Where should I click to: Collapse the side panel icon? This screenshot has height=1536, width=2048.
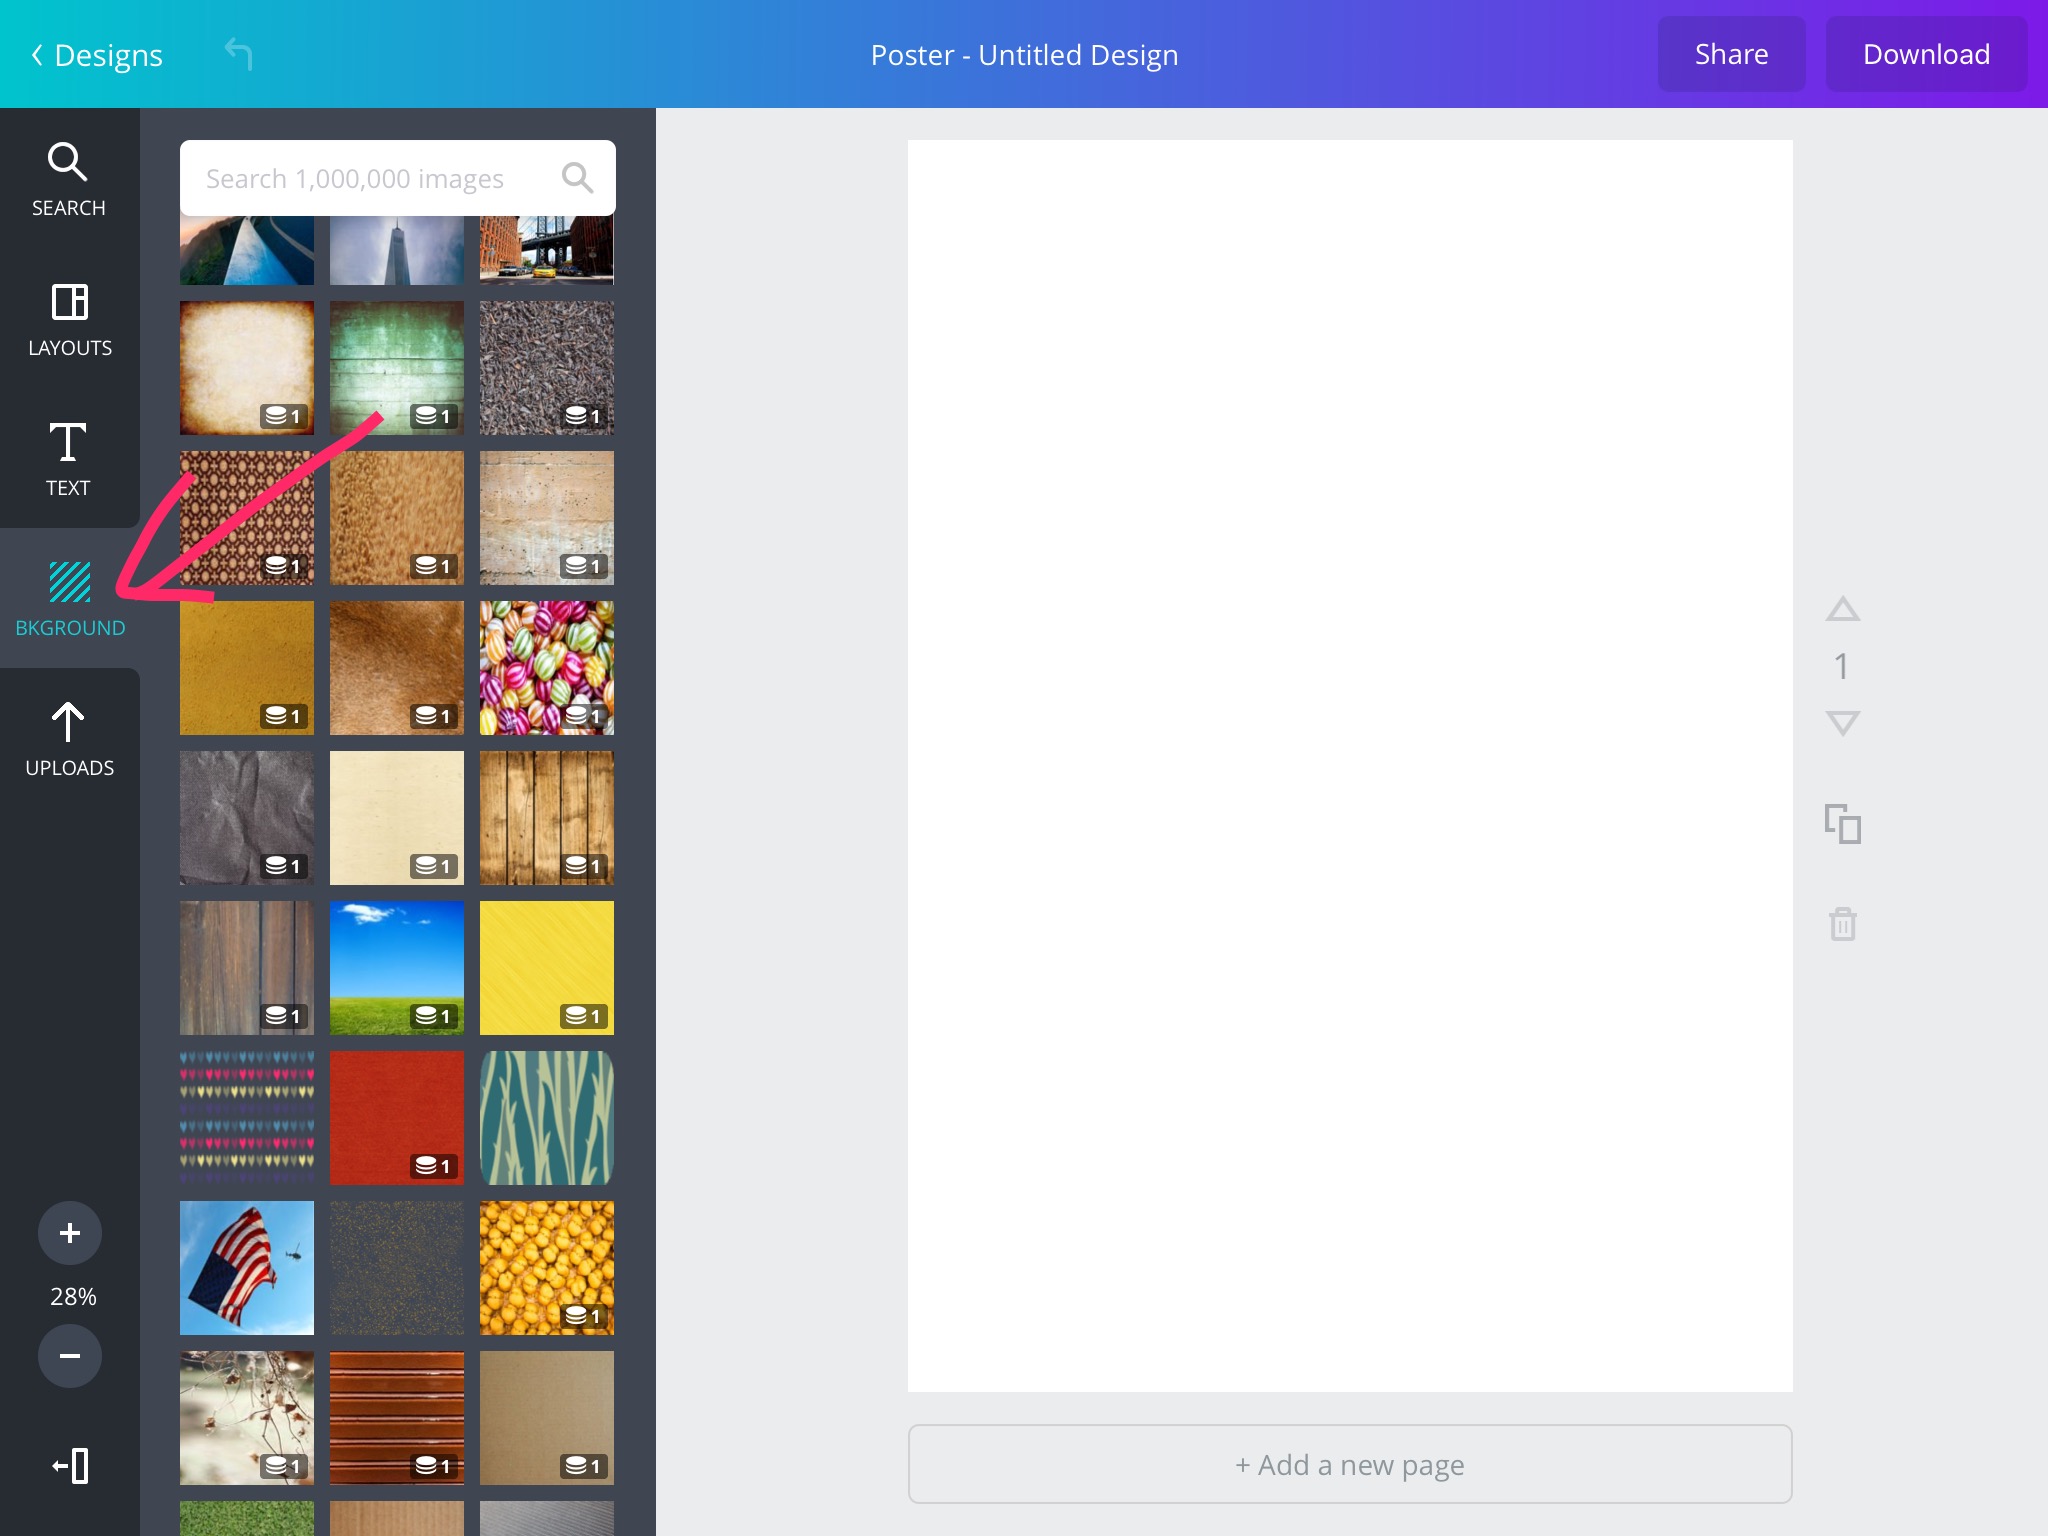pyautogui.click(x=70, y=1466)
